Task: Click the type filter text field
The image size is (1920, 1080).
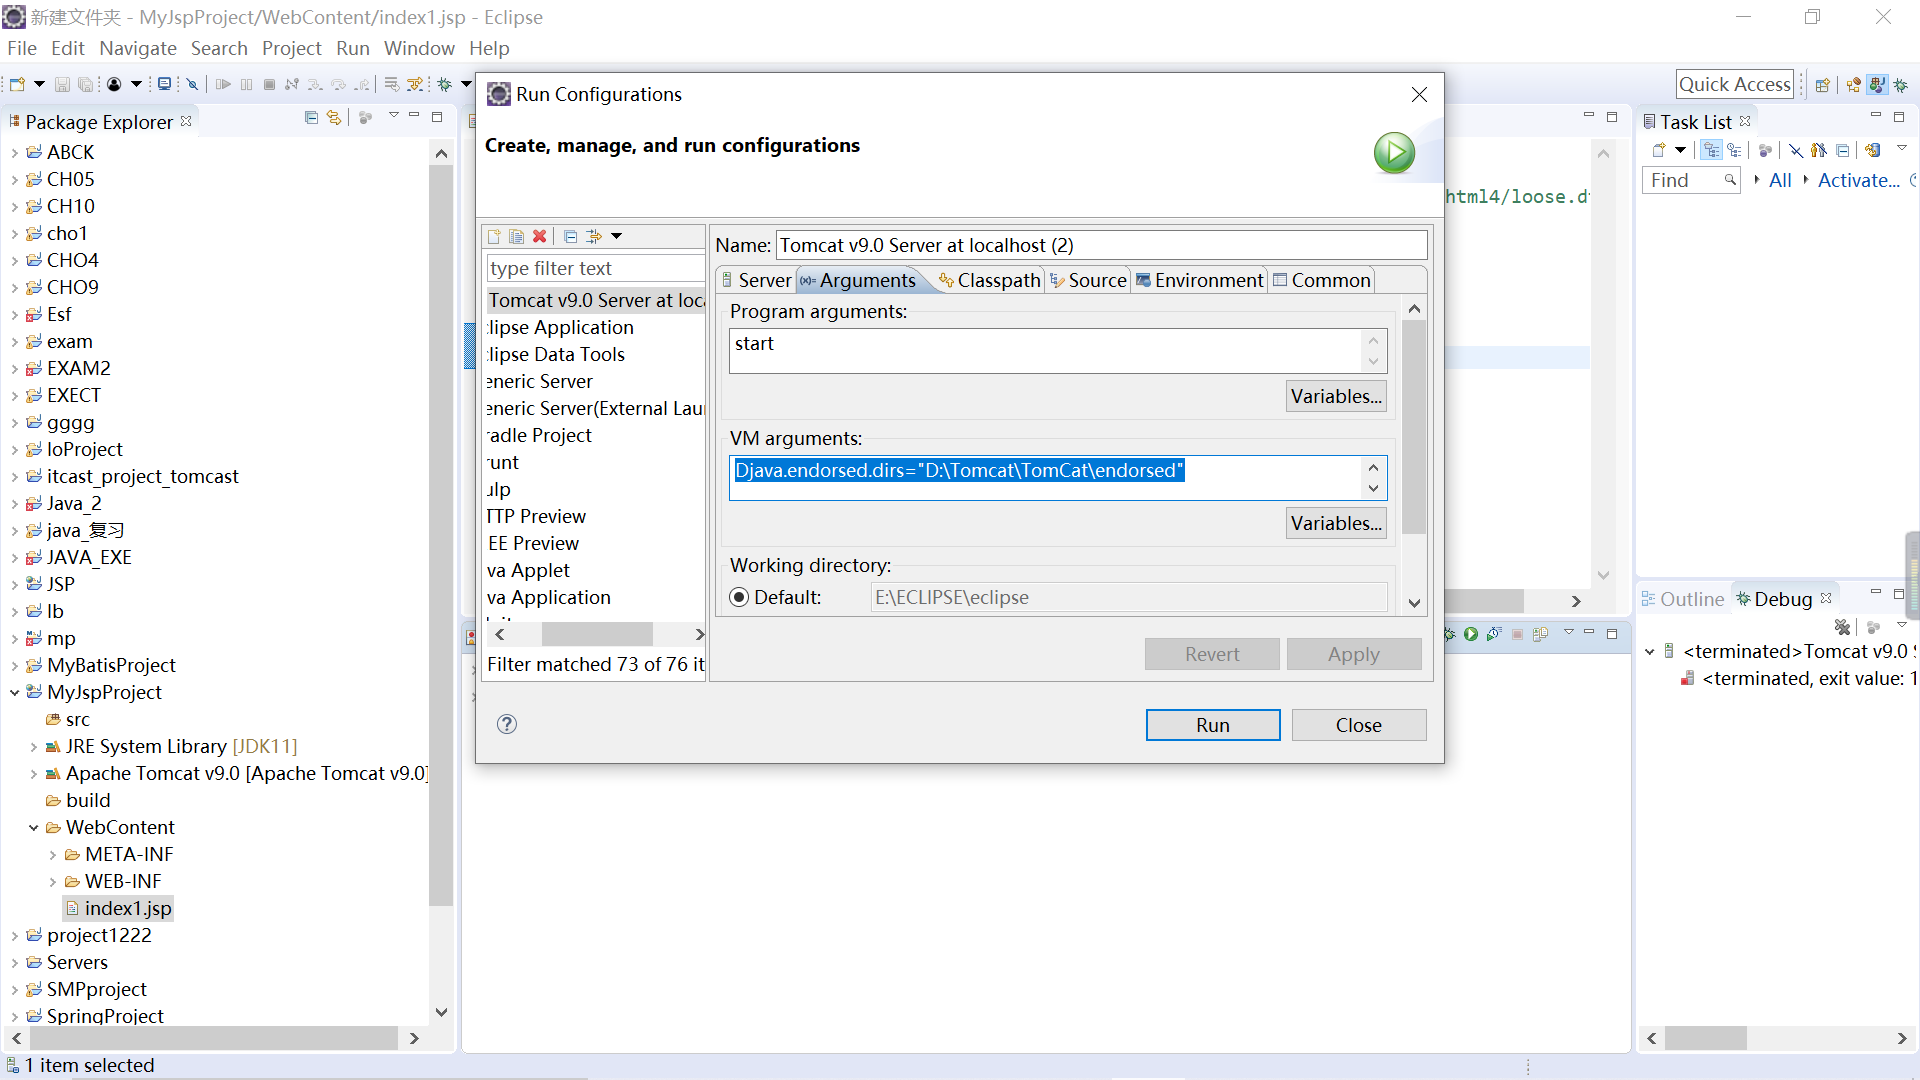Action: click(596, 268)
